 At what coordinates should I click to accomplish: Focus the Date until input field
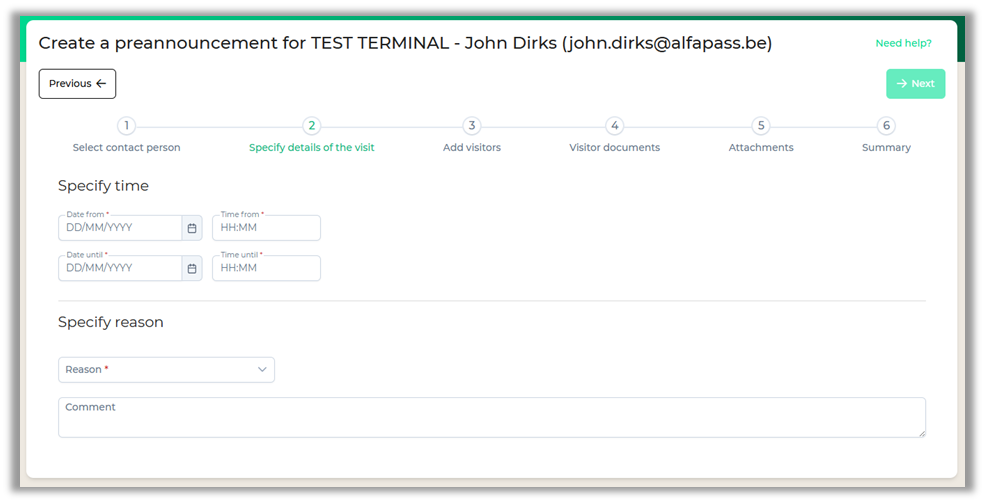(x=120, y=268)
